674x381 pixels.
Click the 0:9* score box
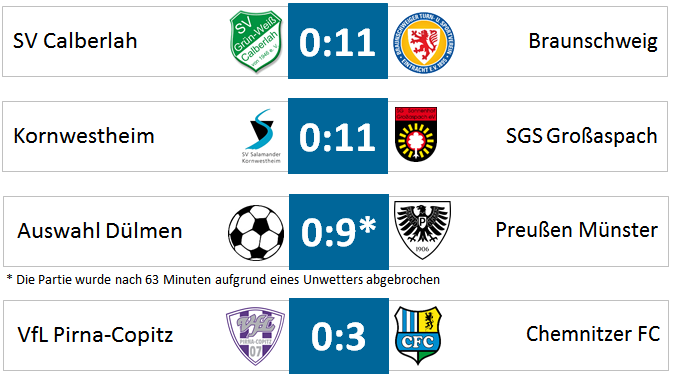coord(339,231)
